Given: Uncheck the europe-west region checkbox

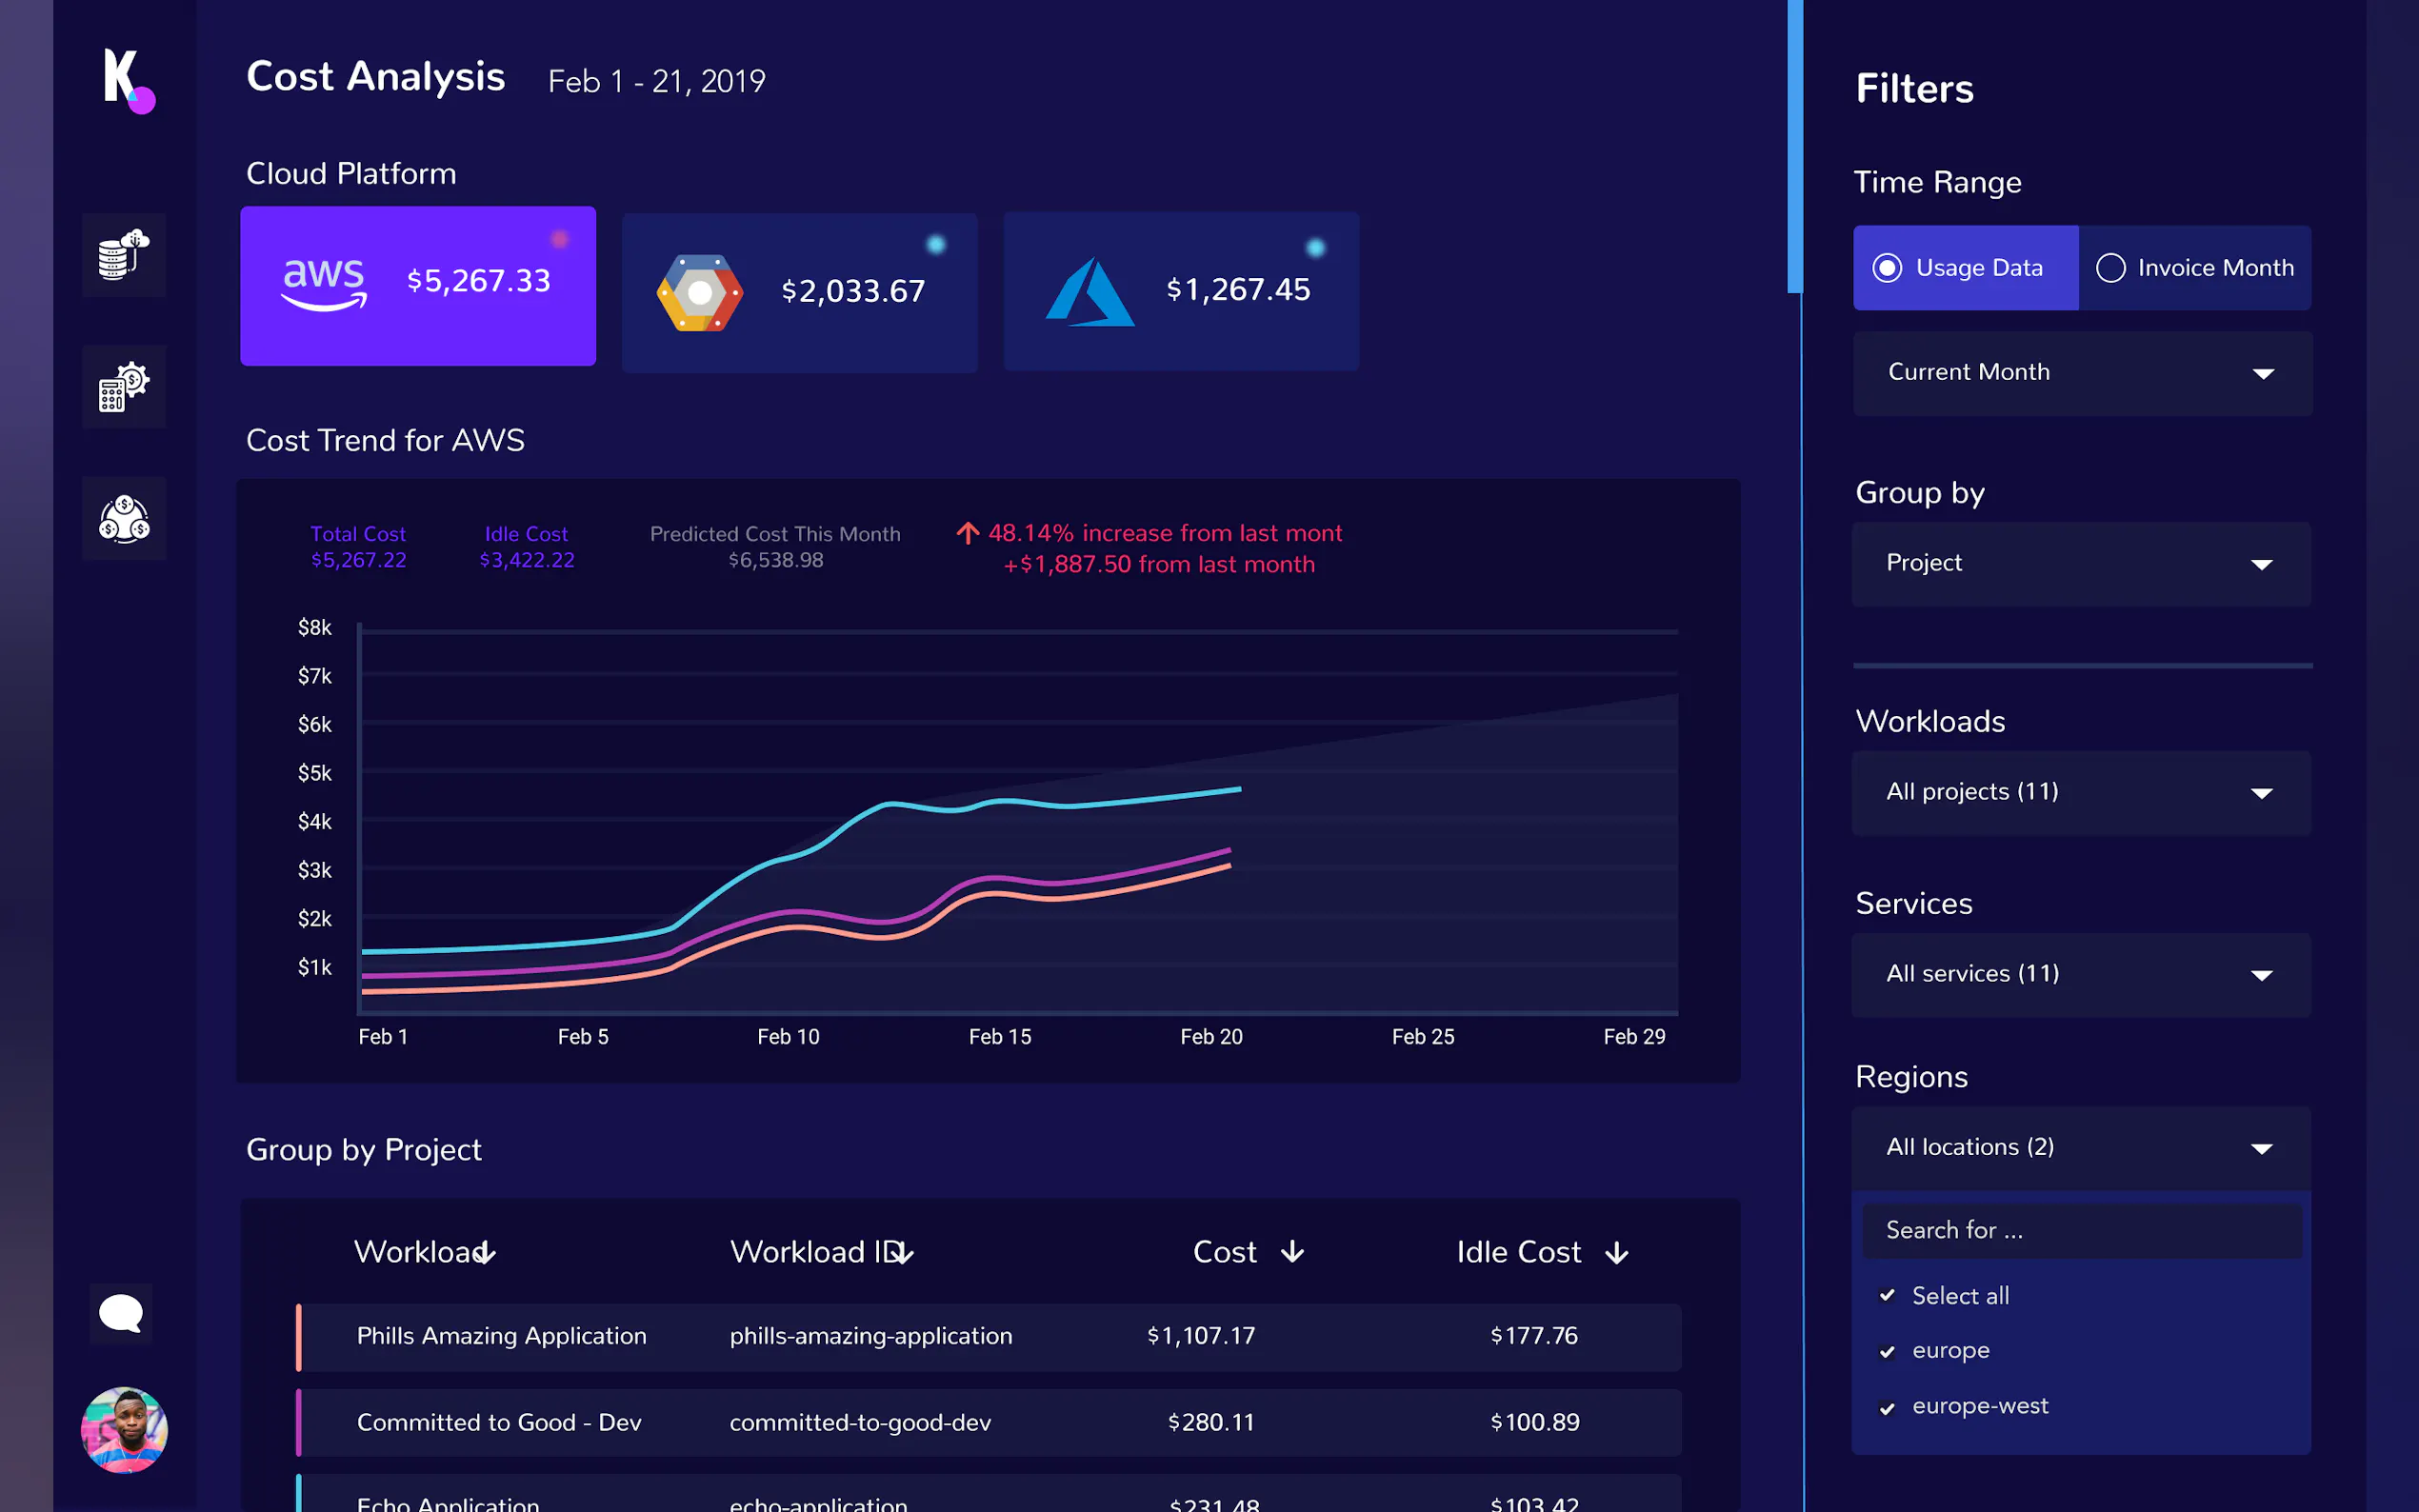Looking at the screenshot, I should [1887, 1408].
